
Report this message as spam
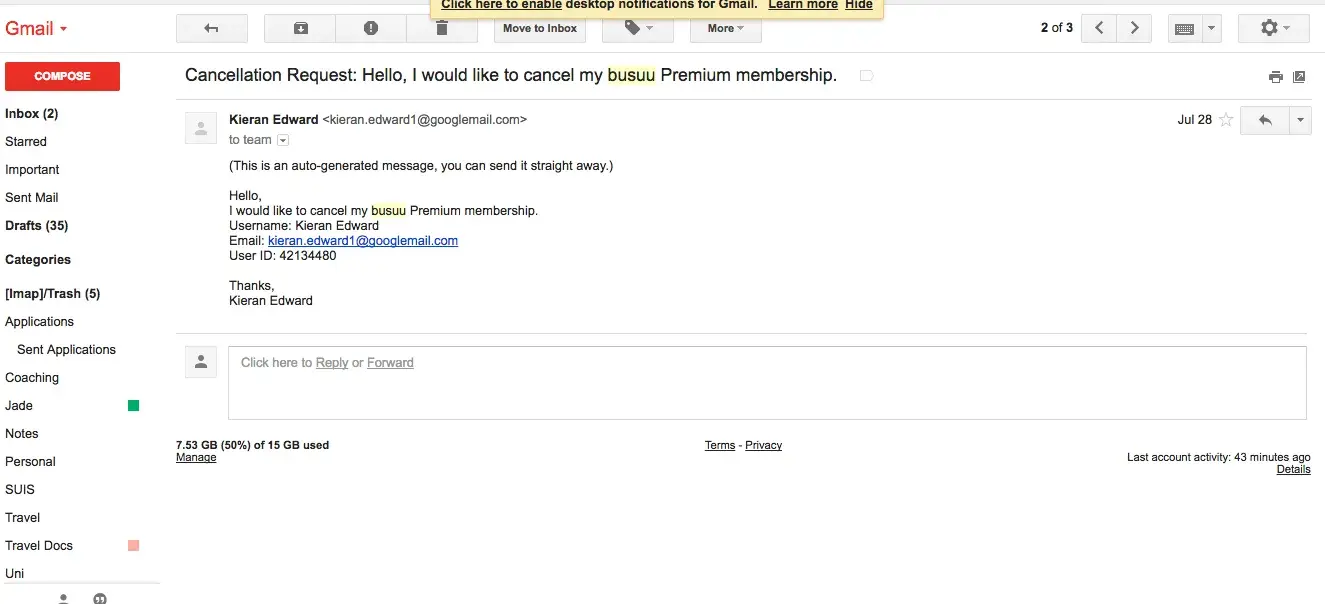tap(371, 29)
